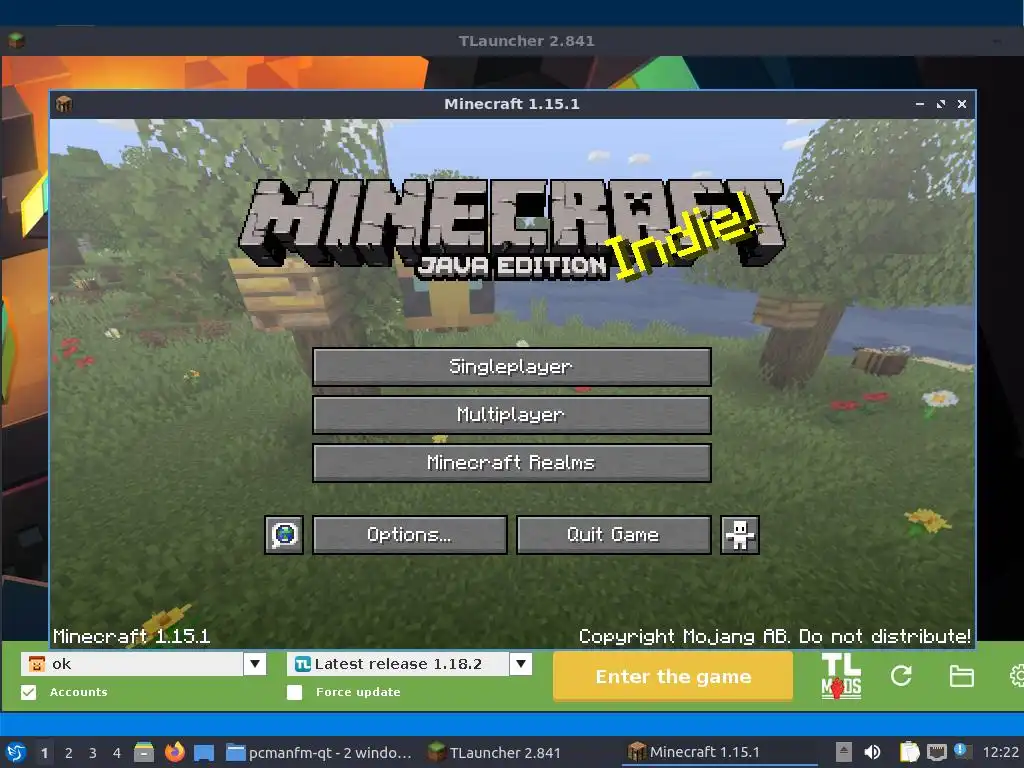The width and height of the screenshot is (1024, 768).
Task: Open the TL Mods icon in TLauncher
Action: tap(840, 677)
